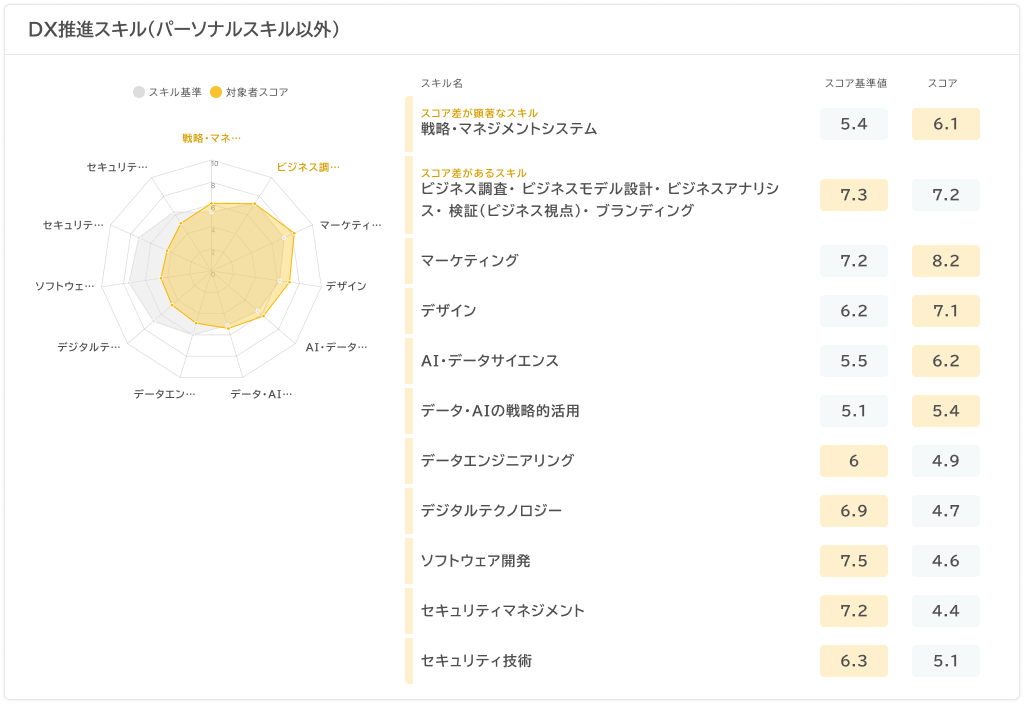This screenshot has width=1024, height=704.
Task: Toggle the 対象者スコア legend series
Action: point(256,92)
